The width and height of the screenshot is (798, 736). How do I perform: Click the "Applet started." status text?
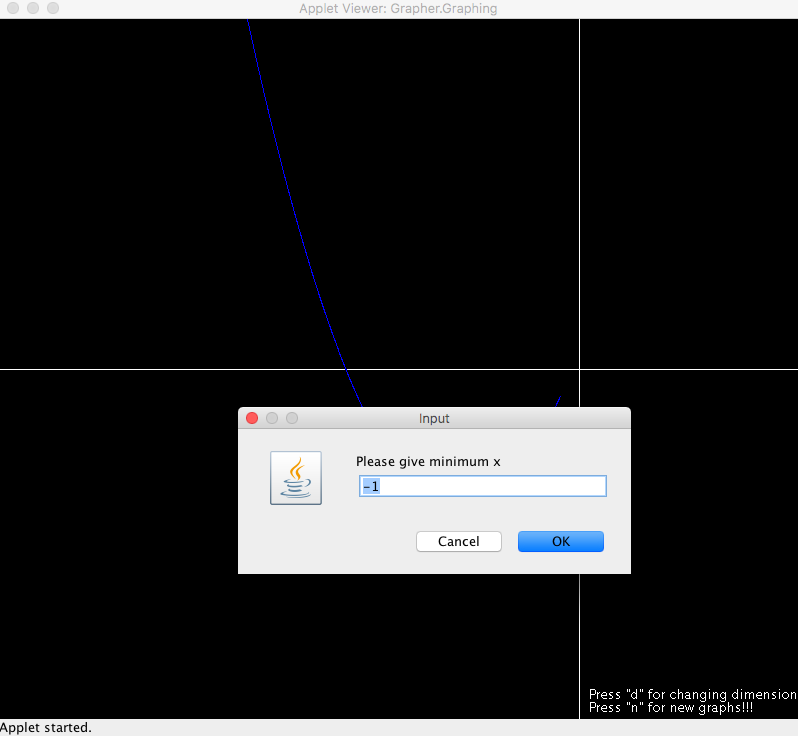[x=46, y=728]
